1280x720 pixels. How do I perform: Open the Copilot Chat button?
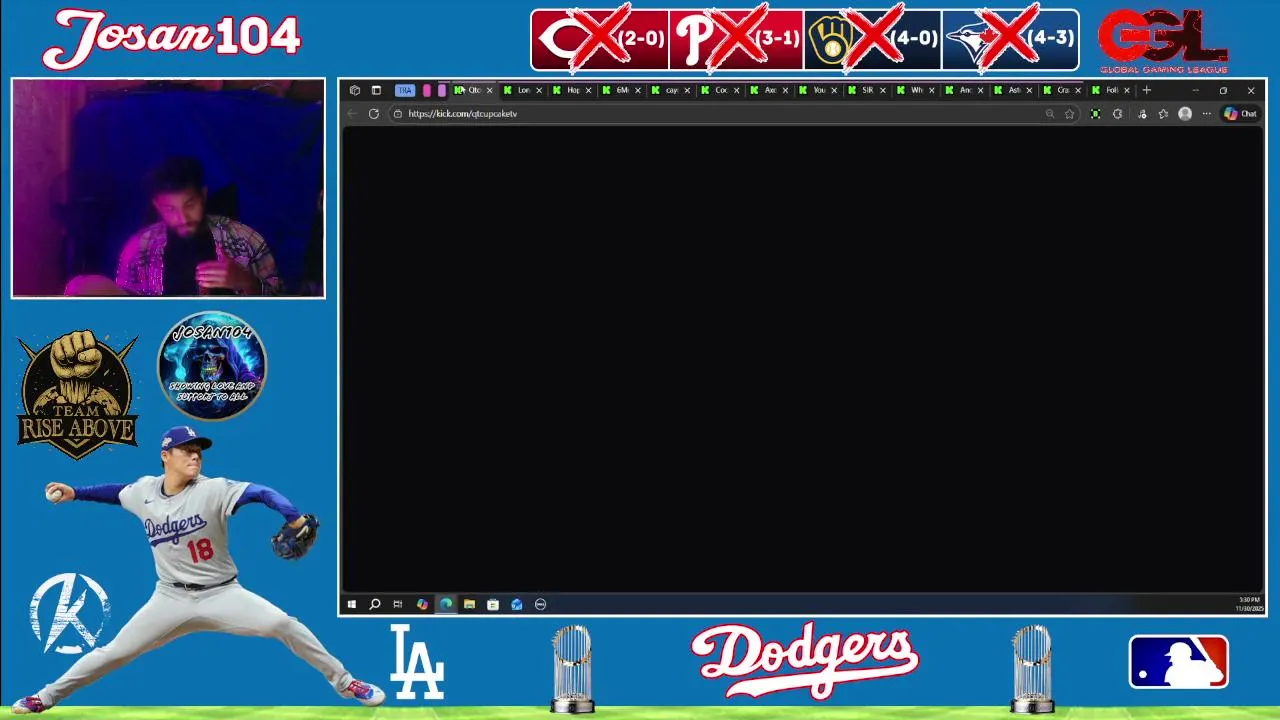(x=1241, y=114)
